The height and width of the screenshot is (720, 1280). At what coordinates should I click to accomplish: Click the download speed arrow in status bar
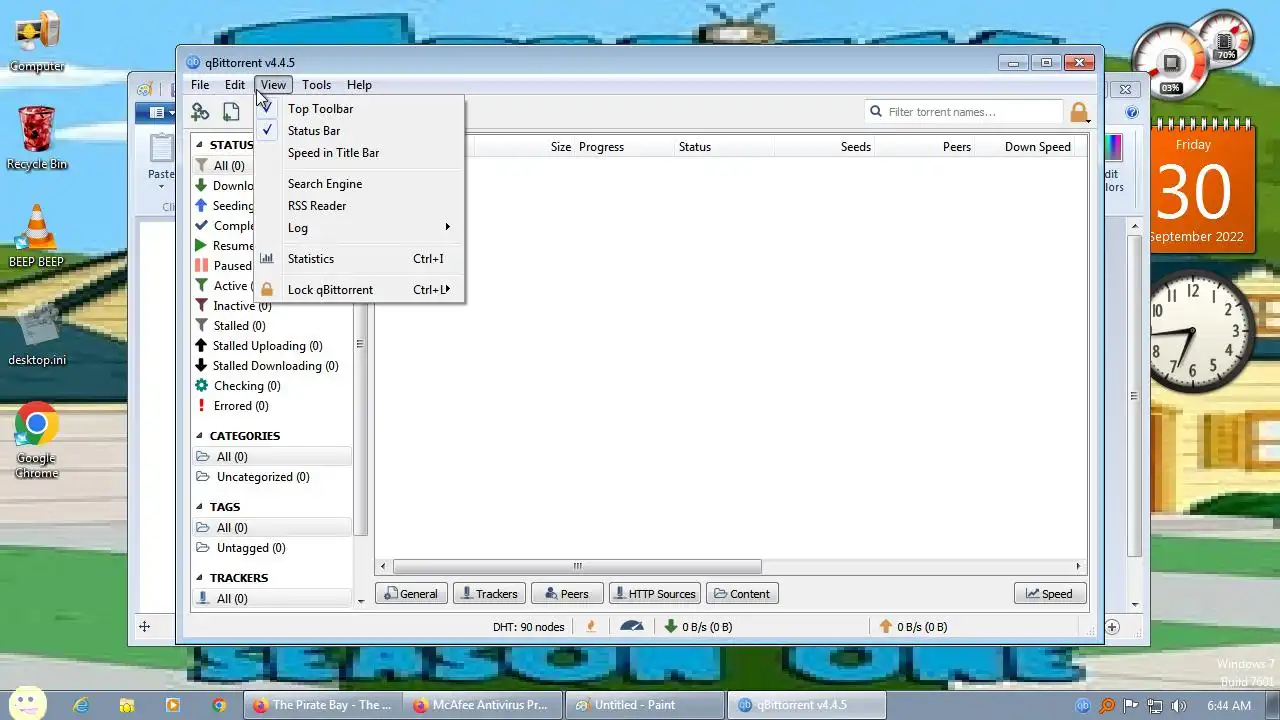point(670,627)
